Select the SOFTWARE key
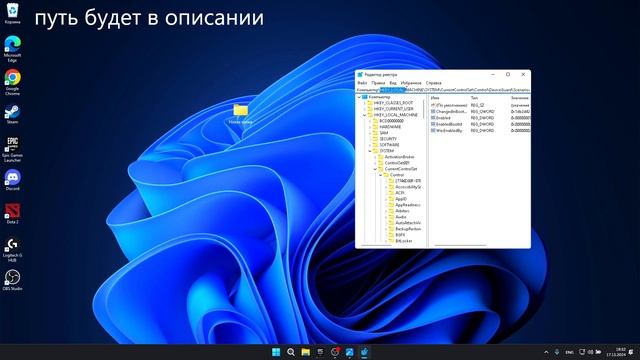 389,145
